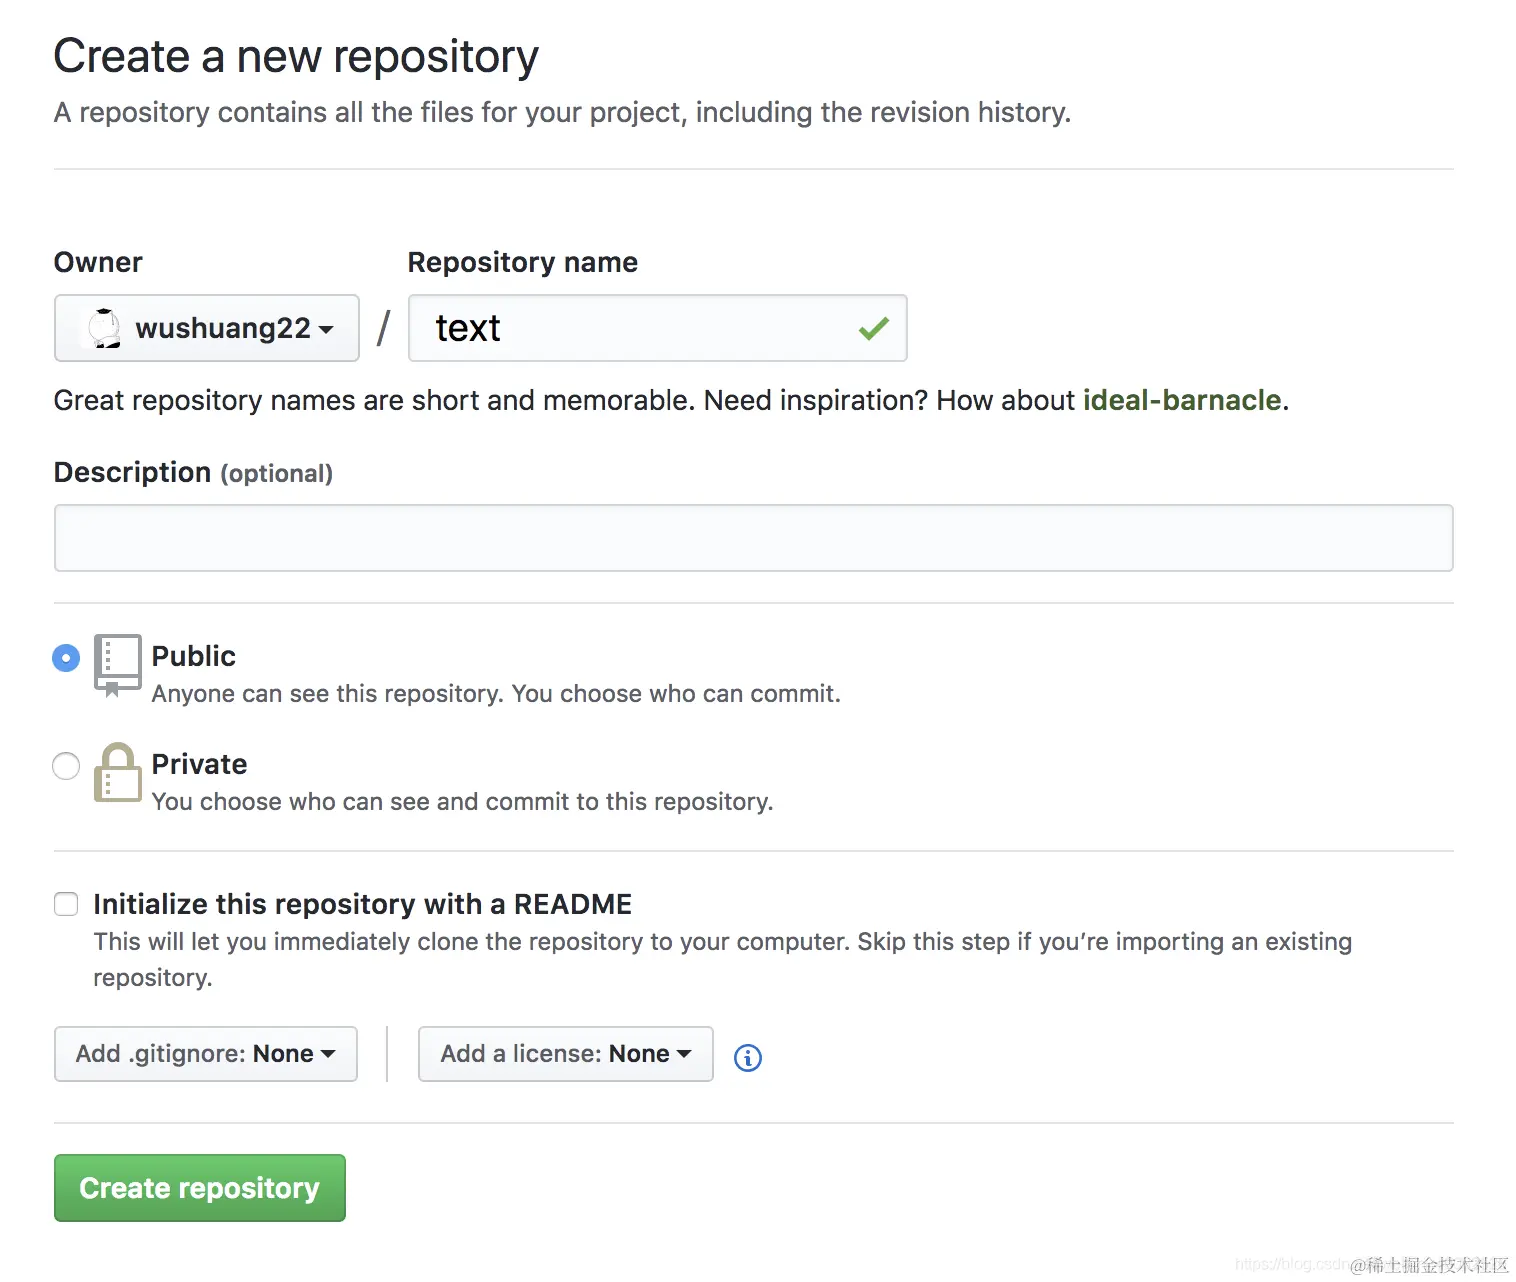
Task: Click the license info icon
Action: click(747, 1057)
